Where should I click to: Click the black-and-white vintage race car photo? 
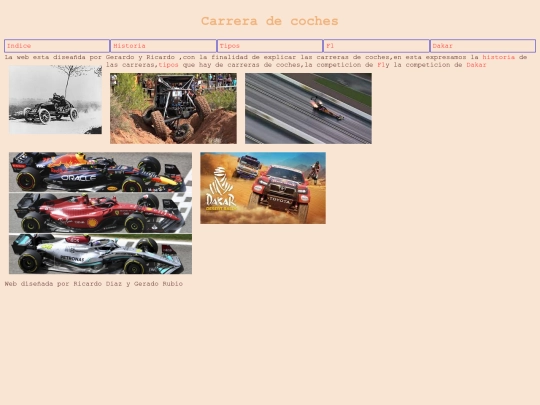click(55, 100)
